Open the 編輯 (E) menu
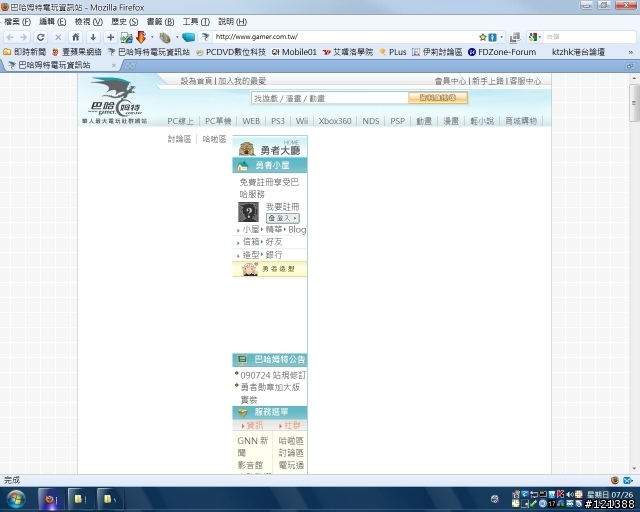The height and width of the screenshot is (512, 640). coord(53,22)
